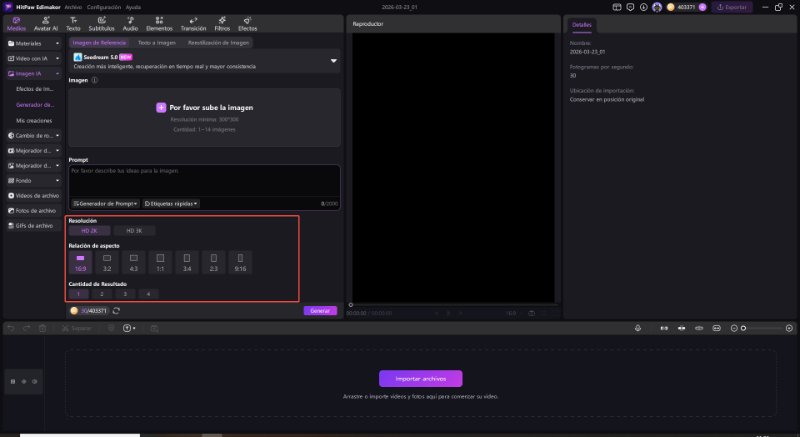The height and width of the screenshot is (437, 800).
Task: Click the gold coin credits icon in title bar
Action: point(671,7)
